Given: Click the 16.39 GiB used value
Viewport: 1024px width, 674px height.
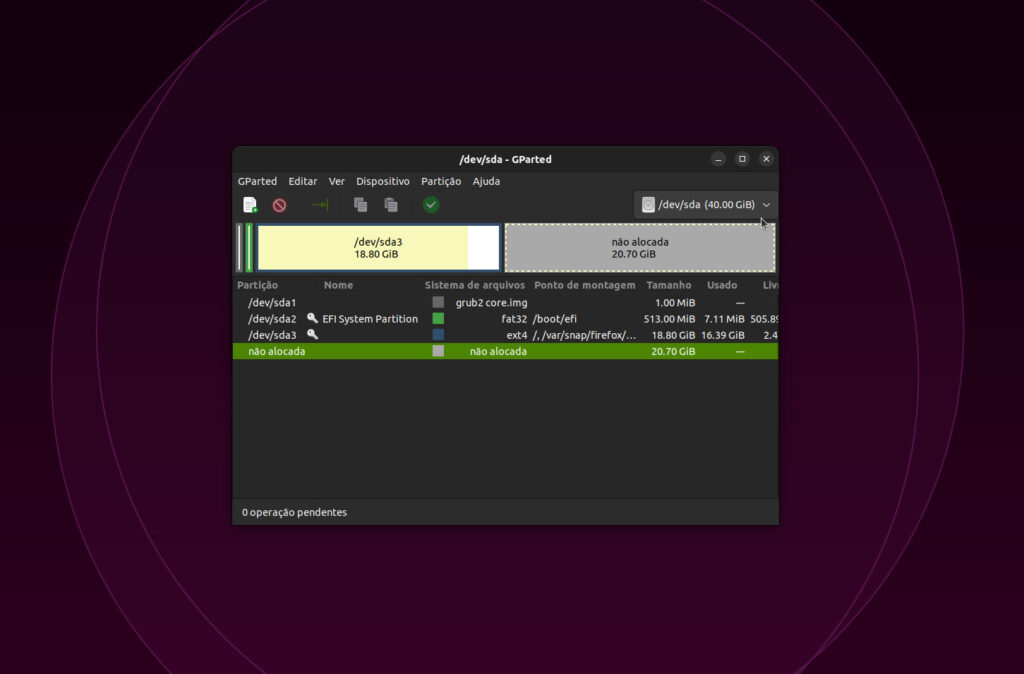Looking at the screenshot, I should click(723, 335).
